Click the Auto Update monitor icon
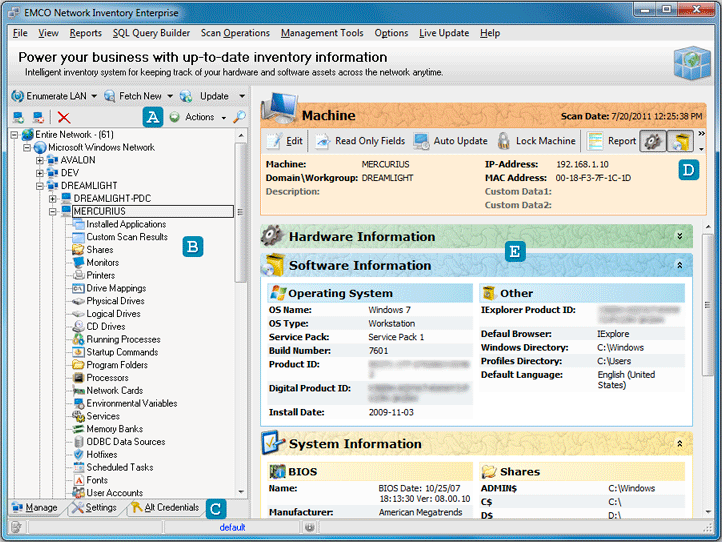 click(x=421, y=141)
